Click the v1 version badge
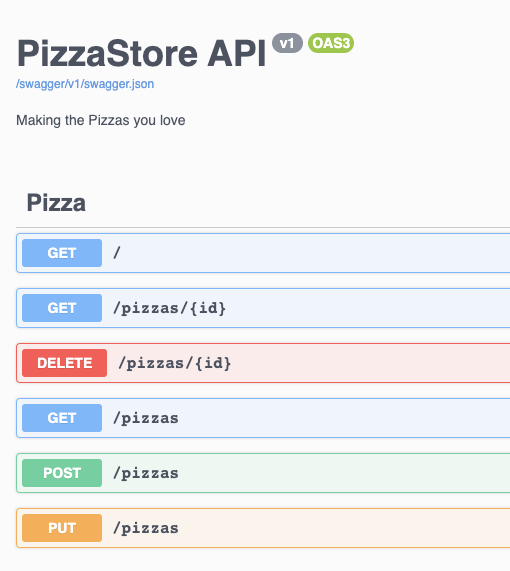This screenshot has width=510, height=571. (x=287, y=43)
